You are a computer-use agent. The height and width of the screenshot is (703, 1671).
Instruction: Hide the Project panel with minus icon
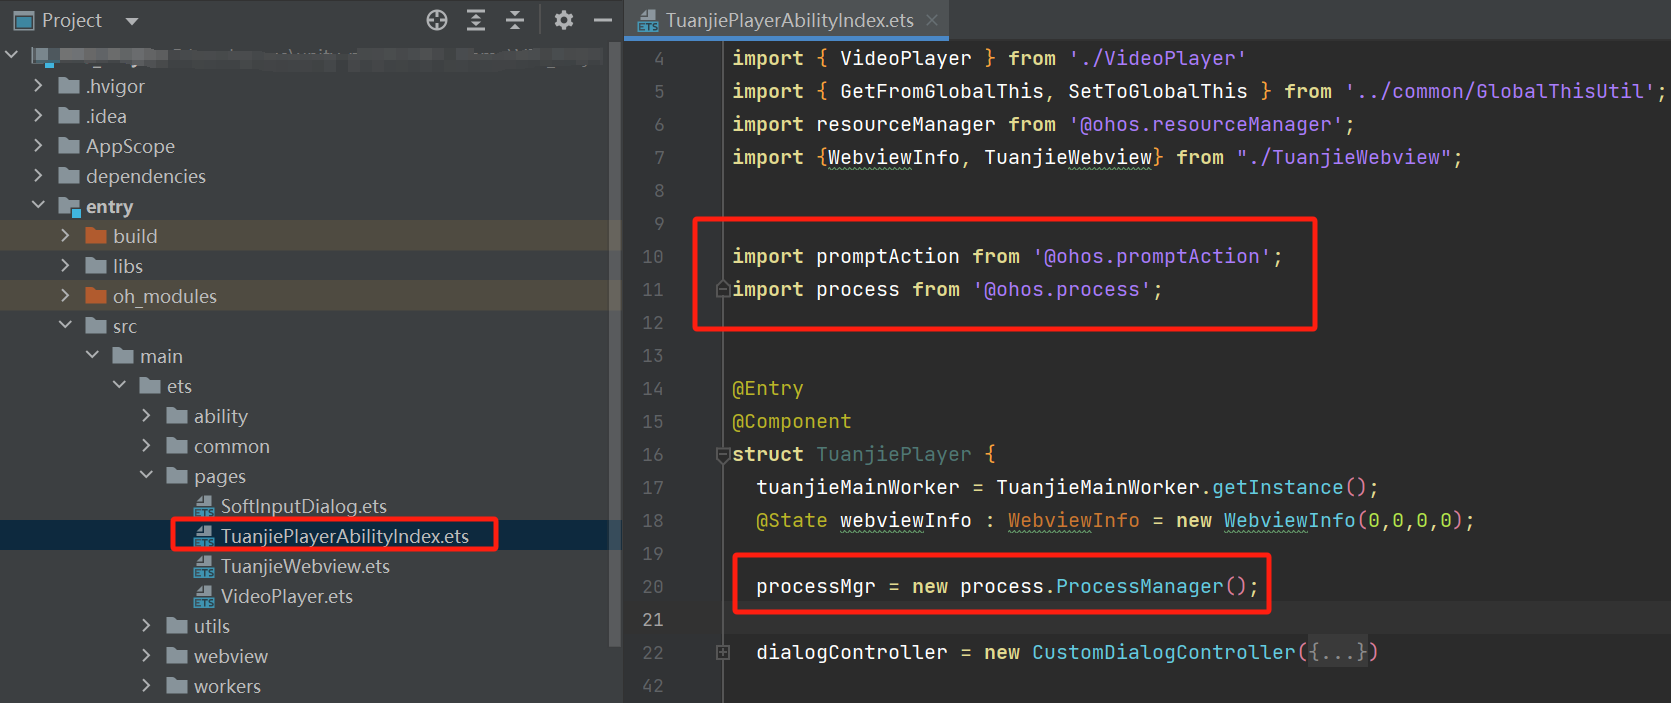602,20
